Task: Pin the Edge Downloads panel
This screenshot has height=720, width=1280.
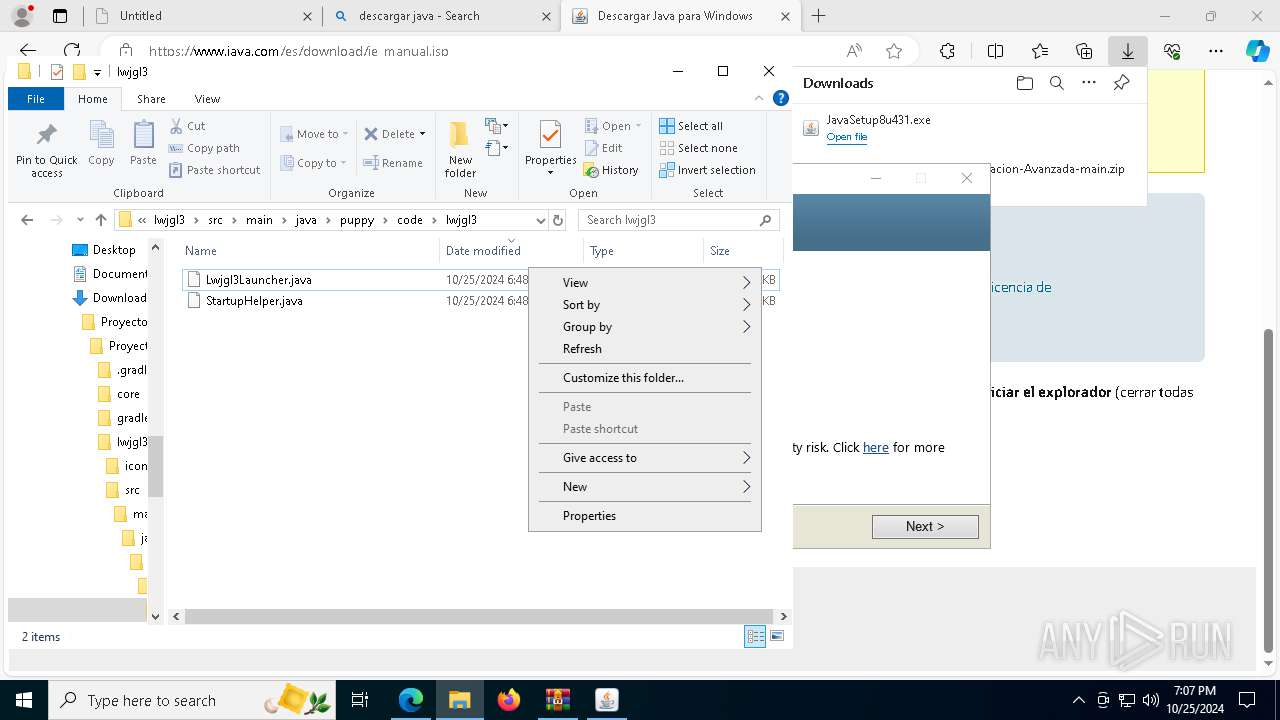Action: point(1121,83)
